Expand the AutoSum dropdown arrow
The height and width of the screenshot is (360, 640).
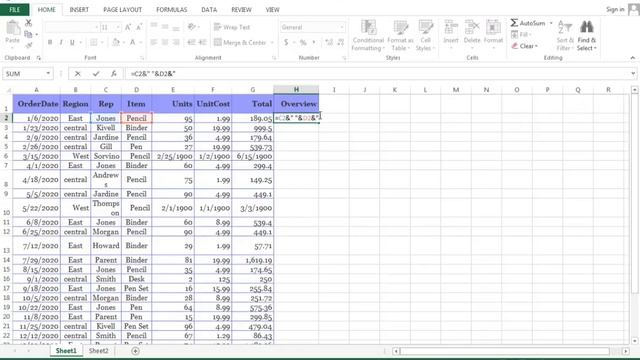(551, 23)
